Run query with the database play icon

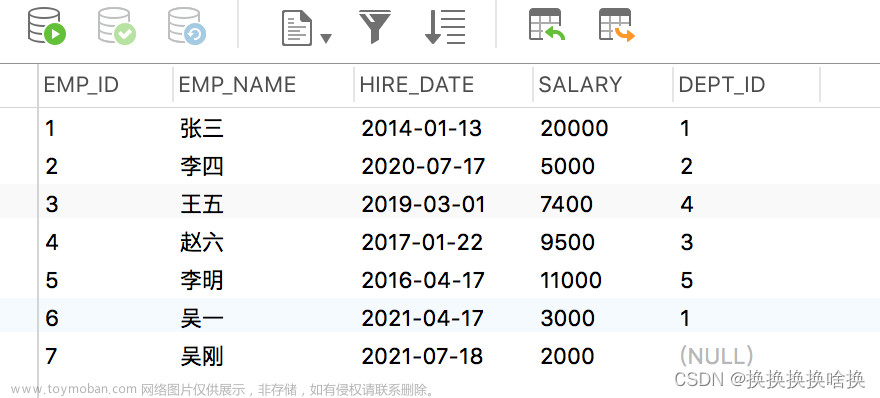click(x=47, y=26)
